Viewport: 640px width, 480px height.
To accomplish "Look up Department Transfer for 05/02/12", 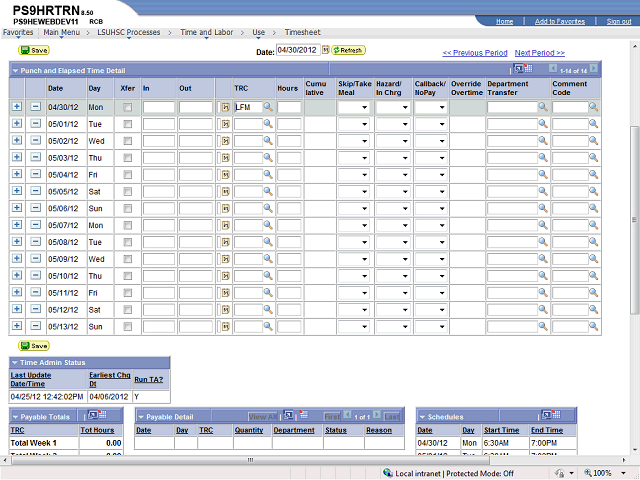I will [543, 141].
